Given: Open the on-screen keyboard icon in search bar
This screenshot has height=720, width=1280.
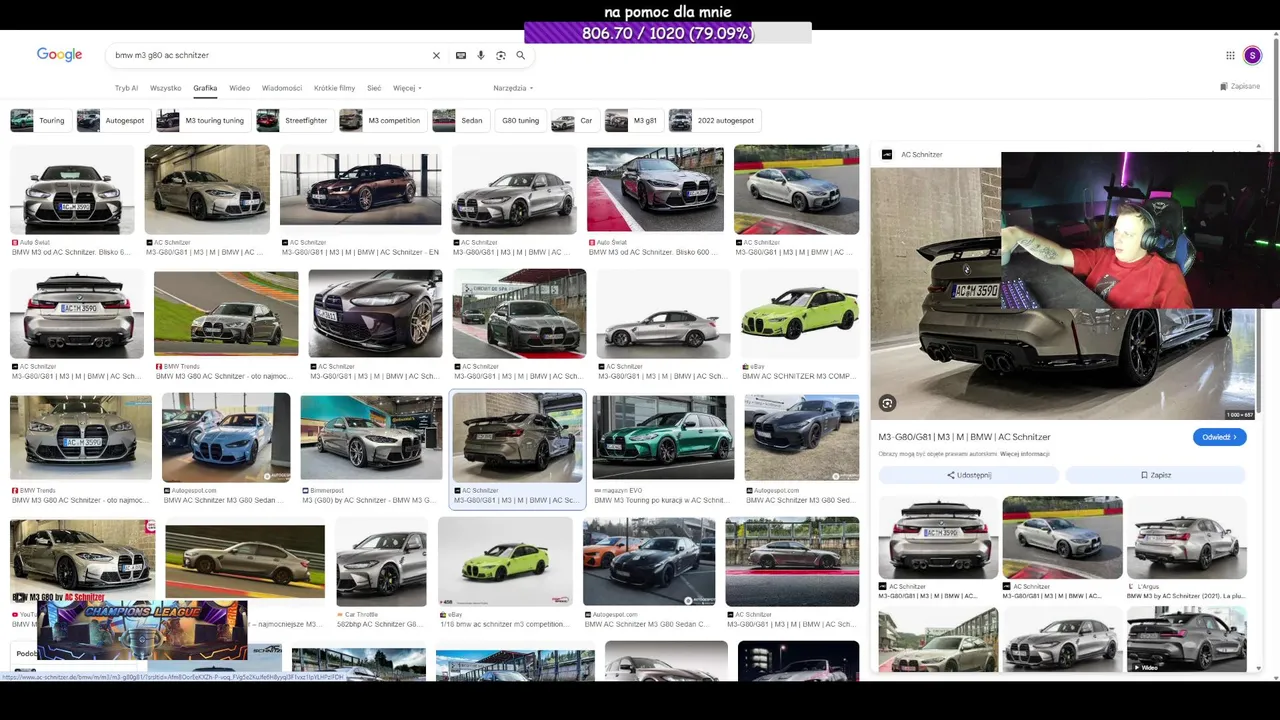Looking at the screenshot, I should (461, 56).
